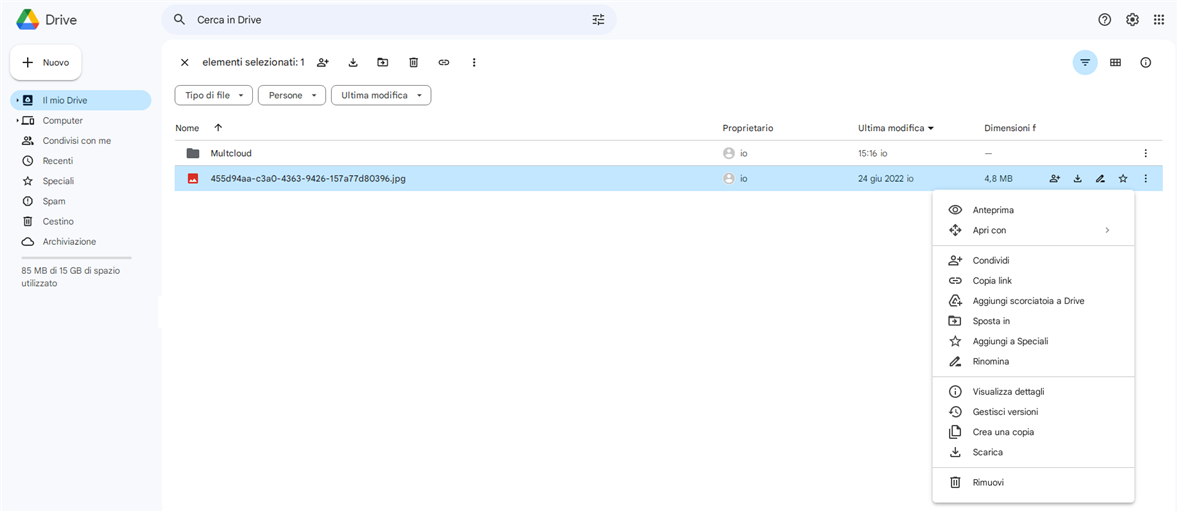The height and width of the screenshot is (511, 1177).
Task: Open Computer in sidebar
Action: point(62,120)
